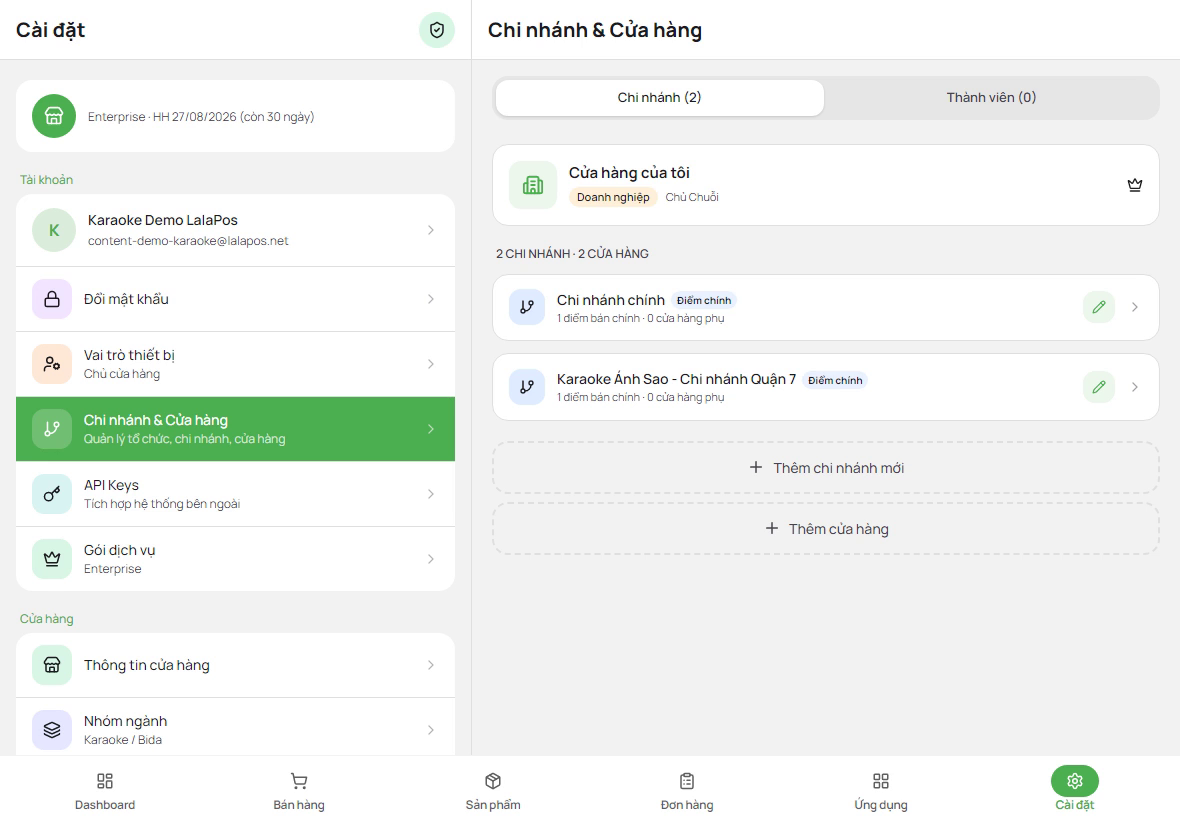Edit Chi nhánh chính with pencil icon
1180x820 pixels.
point(1099,307)
